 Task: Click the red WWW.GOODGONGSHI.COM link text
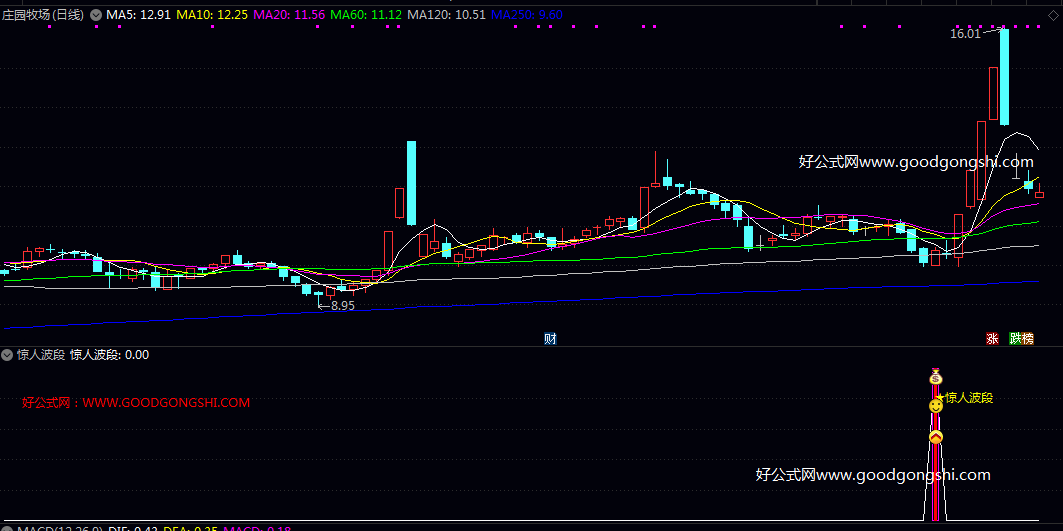tap(166, 403)
